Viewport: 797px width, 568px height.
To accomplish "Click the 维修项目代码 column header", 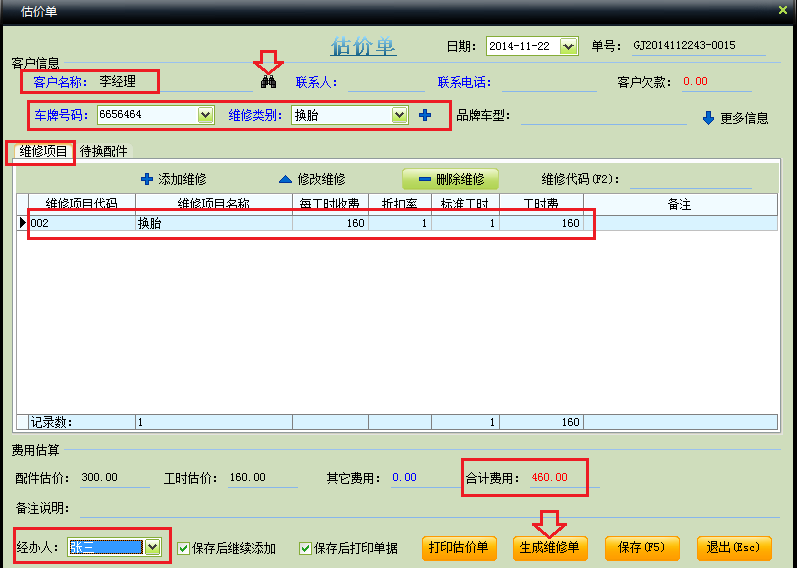I will 81,204.
